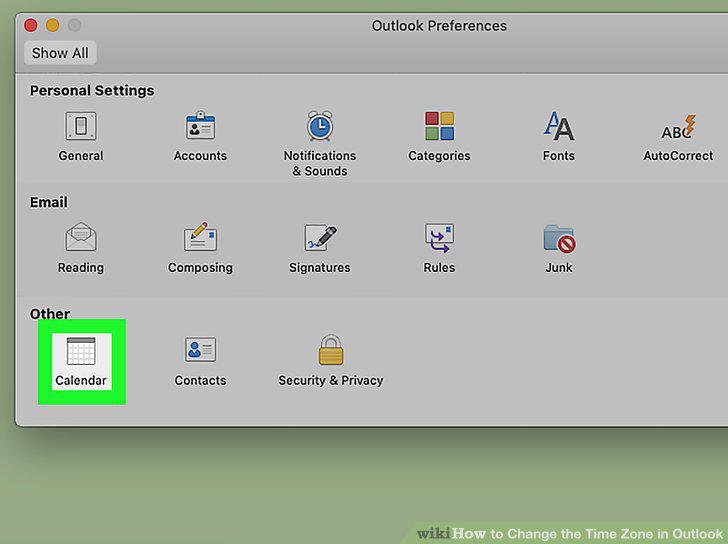Open Categories preferences

point(439,136)
